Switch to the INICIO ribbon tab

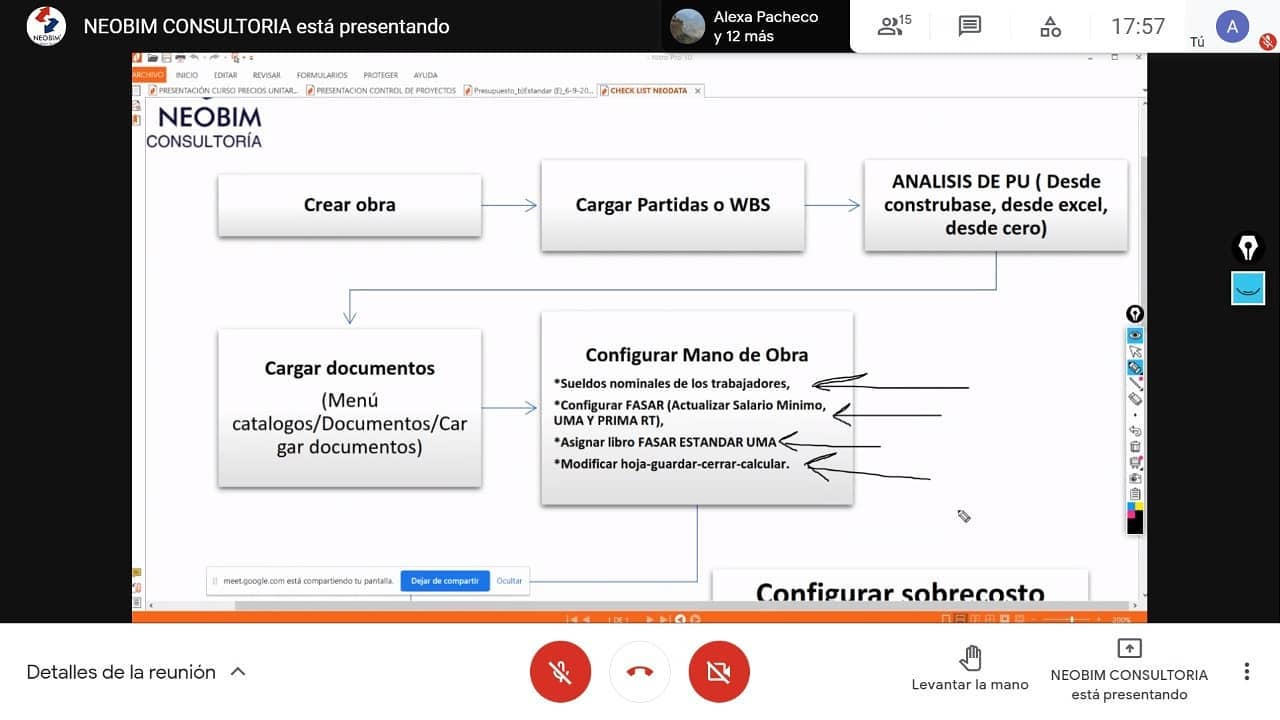click(187, 75)
